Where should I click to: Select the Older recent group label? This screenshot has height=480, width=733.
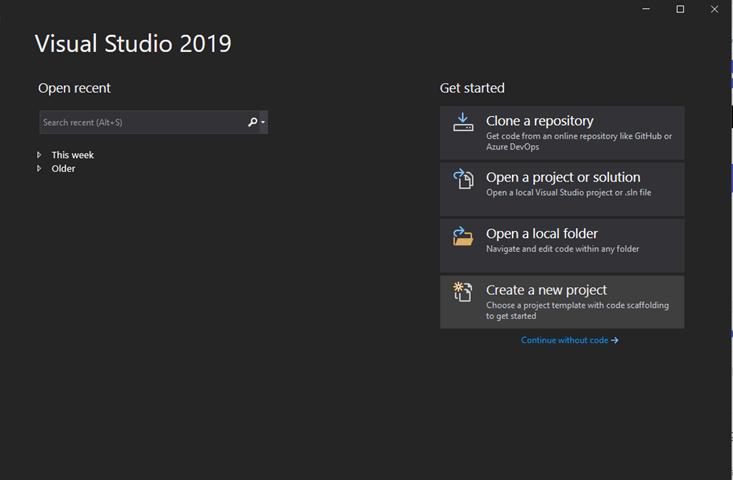pyautogui.click(x=63, y=168)
